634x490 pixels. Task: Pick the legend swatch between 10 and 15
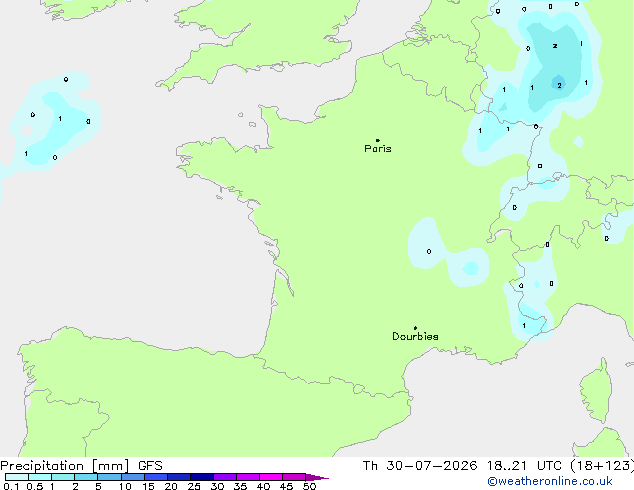[133, 477]
